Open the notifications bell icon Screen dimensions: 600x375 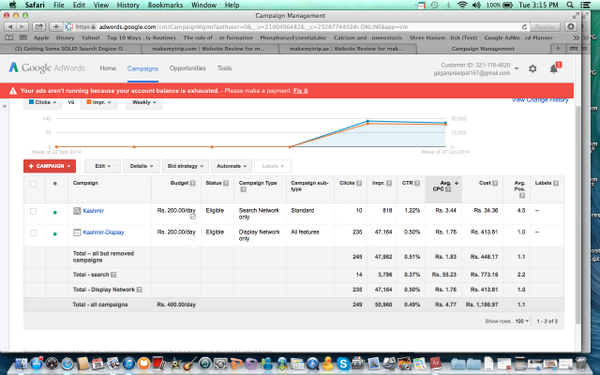coord(554,69)
